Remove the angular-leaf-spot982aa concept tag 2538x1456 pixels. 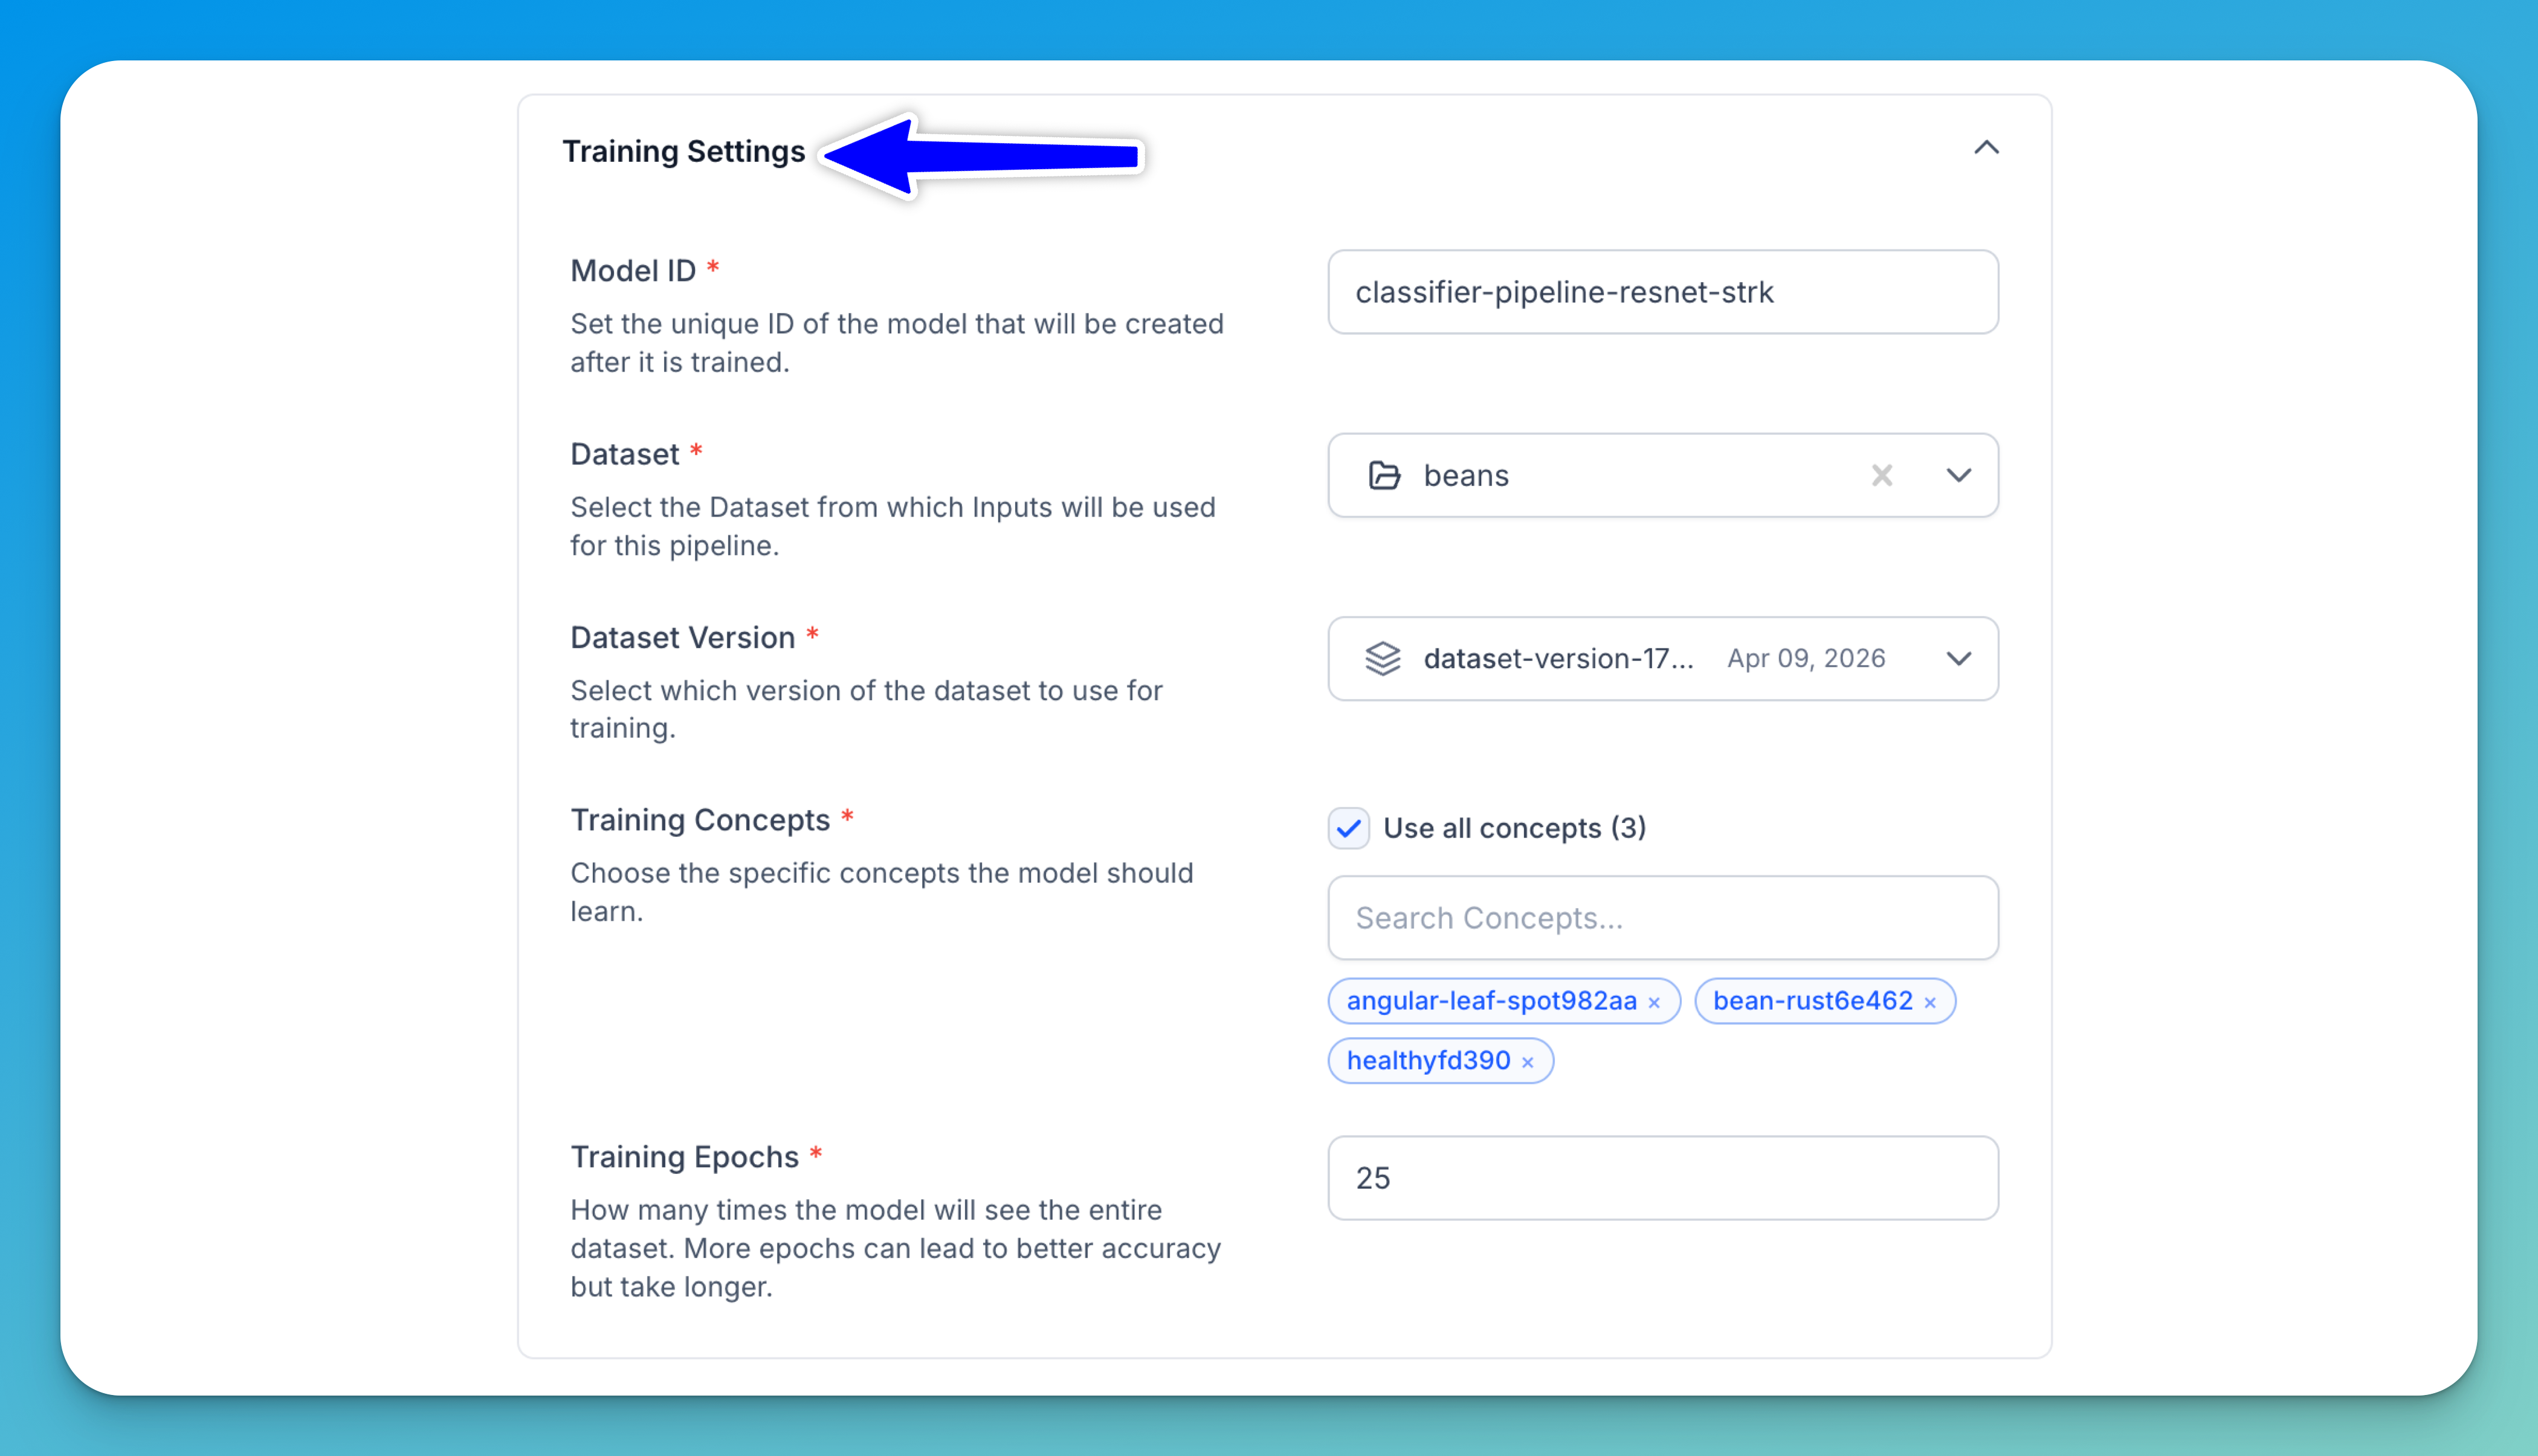1654,1003
